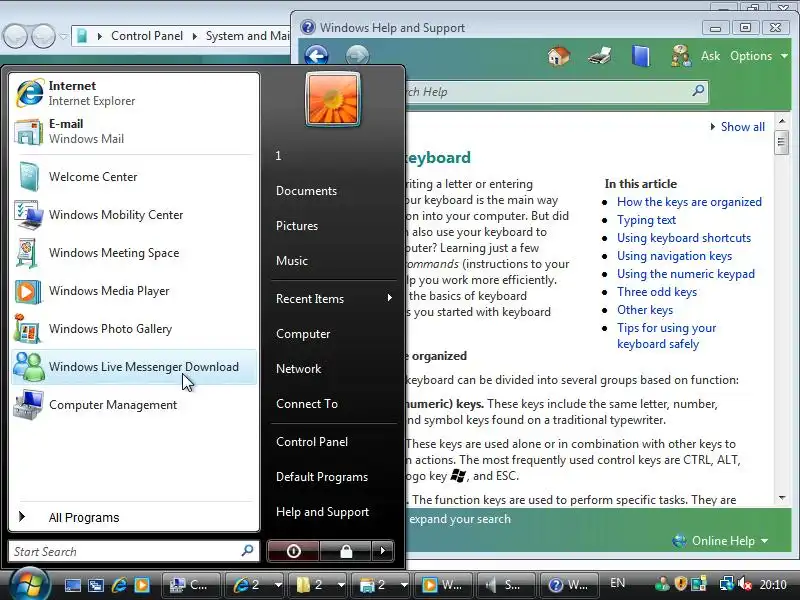Browse Help with the blue book icon
Image resolution: width=800 pixels, height=600 pixels.
click(641, 56)
